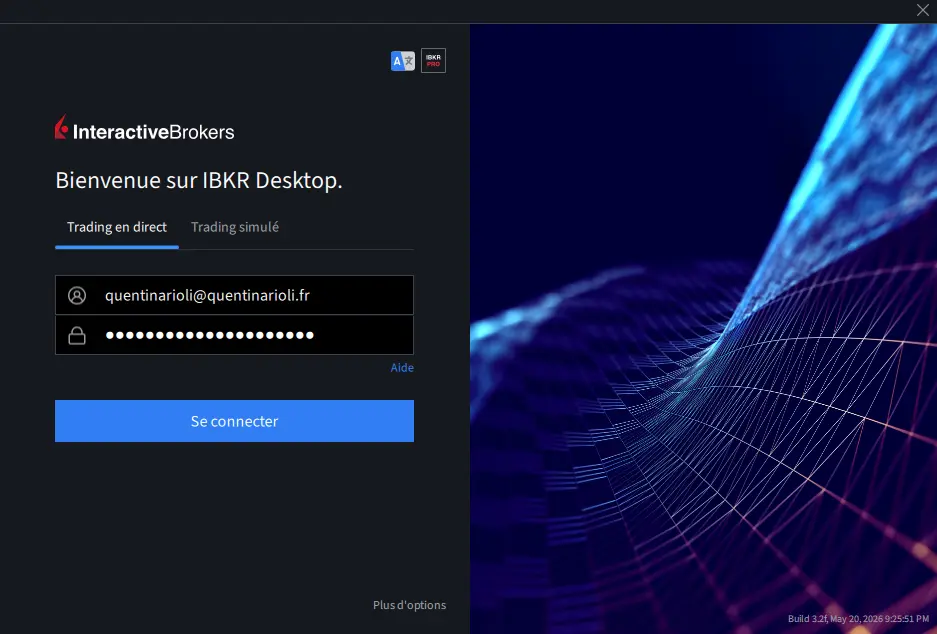The height and width of the screenshot is (634, 937).
Task: Click the user profile icon in username field
Action: point(76,295)
